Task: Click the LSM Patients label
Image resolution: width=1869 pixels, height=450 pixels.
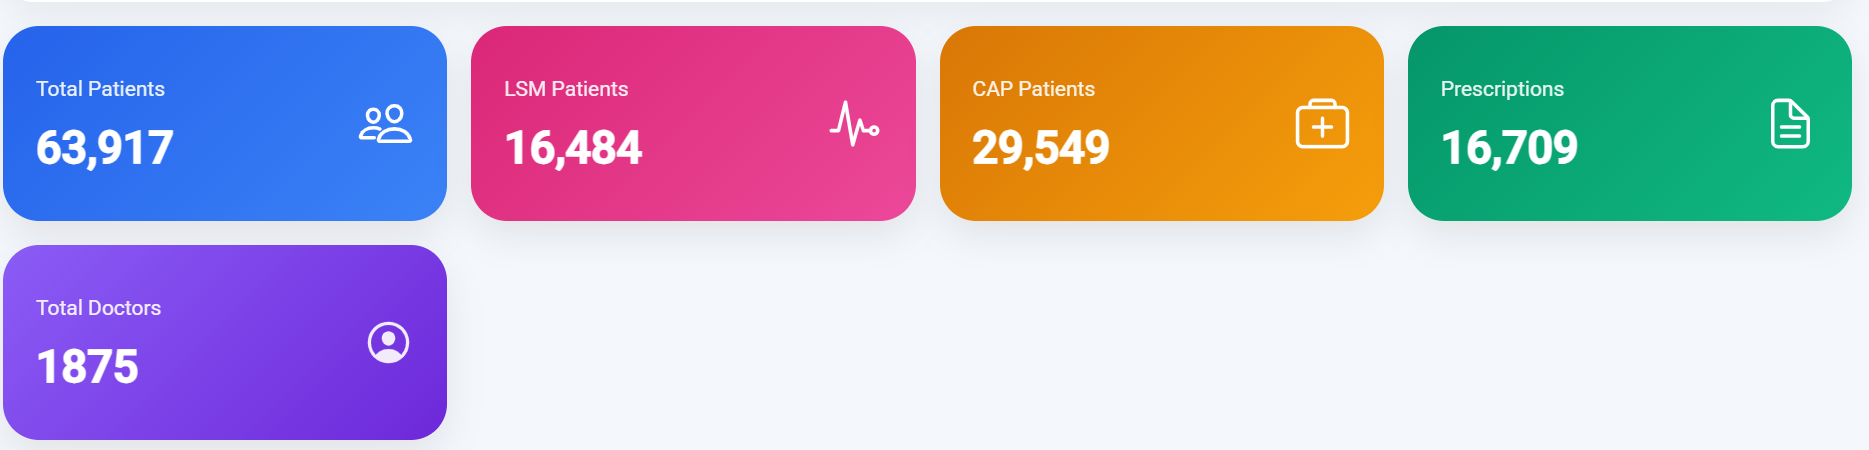Action: pyautogui.click(x=566, y=89)
